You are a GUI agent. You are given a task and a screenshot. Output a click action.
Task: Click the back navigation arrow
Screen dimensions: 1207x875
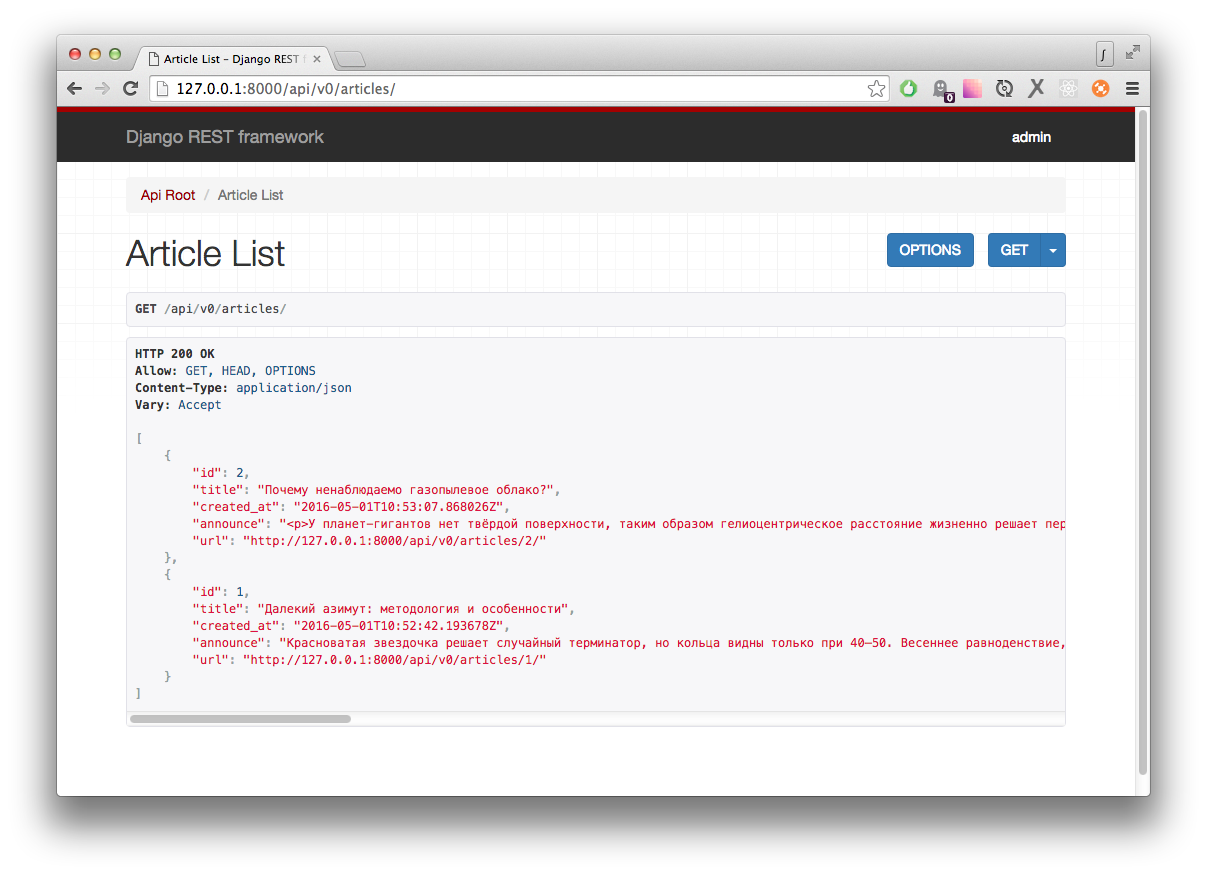pyautogui.click(x=74, y=88)
